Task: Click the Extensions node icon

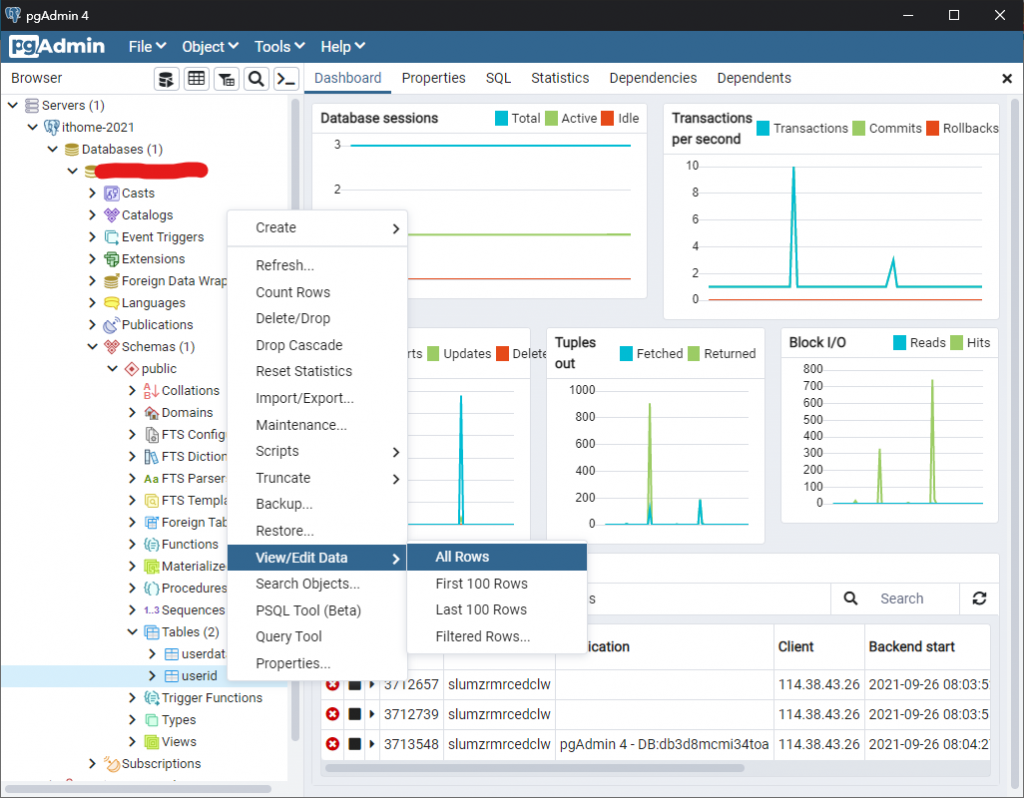Action: coord(112,259)
